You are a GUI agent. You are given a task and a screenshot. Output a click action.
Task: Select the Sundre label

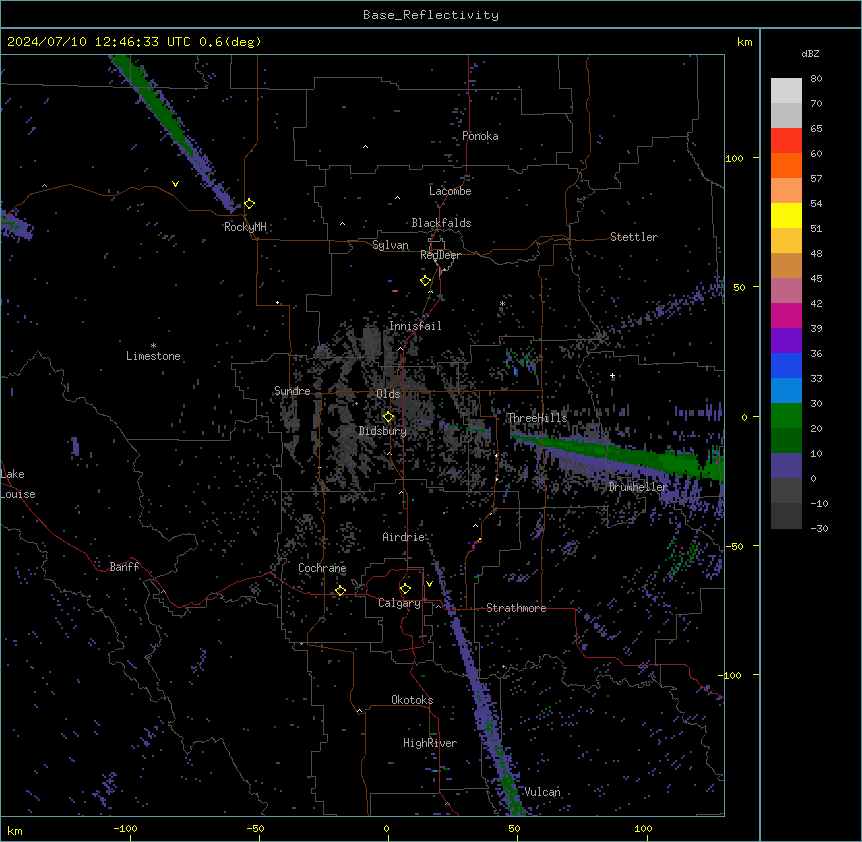click(292, 391)
